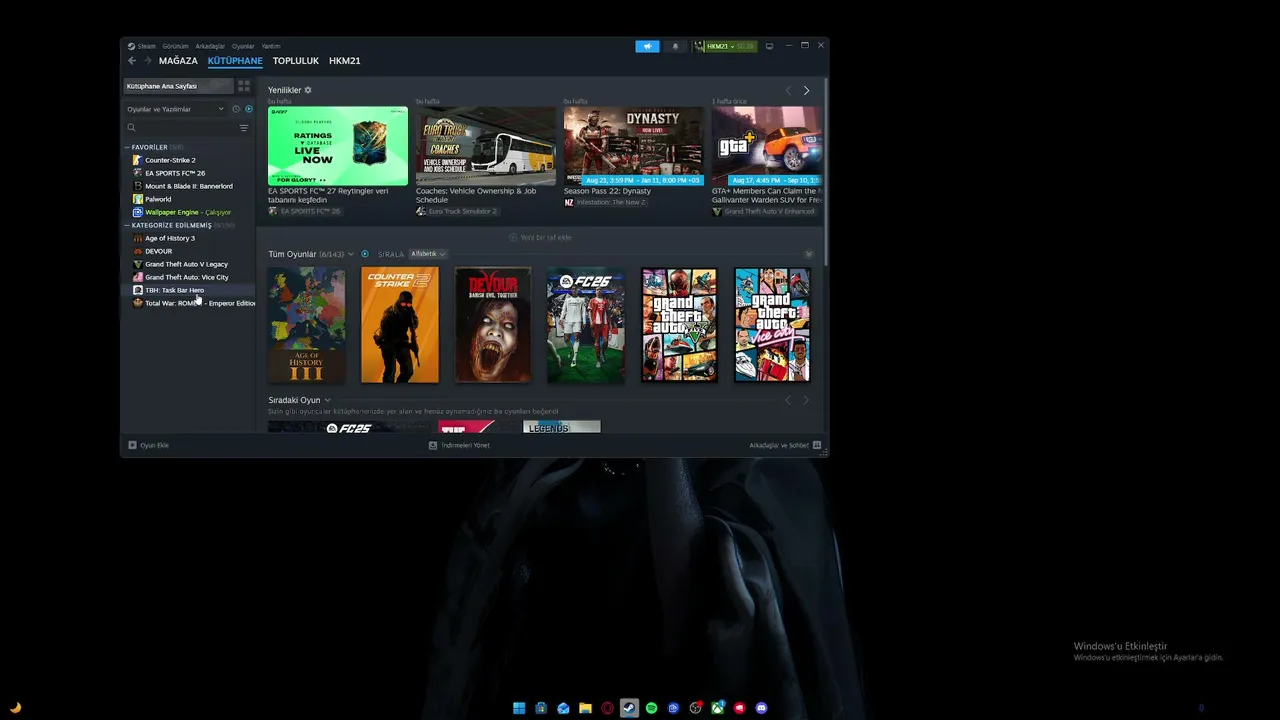This screenshot has height=720, width=1280.
Task: Sort library by recent clock icon
Action: pos(236,109)
